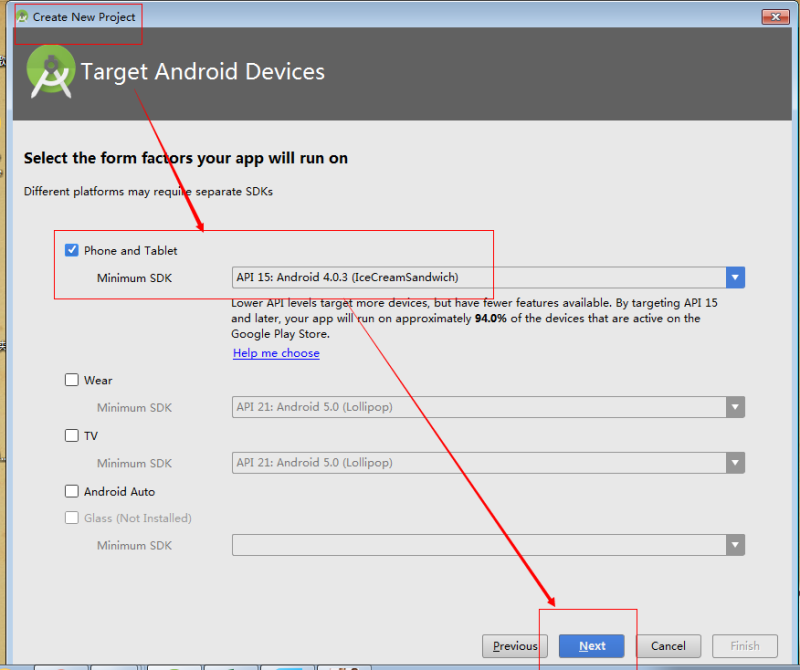Expand the Wear Minimum SDK dropdown arrow
Screen dimensions: 800x670
click(735, 407)
